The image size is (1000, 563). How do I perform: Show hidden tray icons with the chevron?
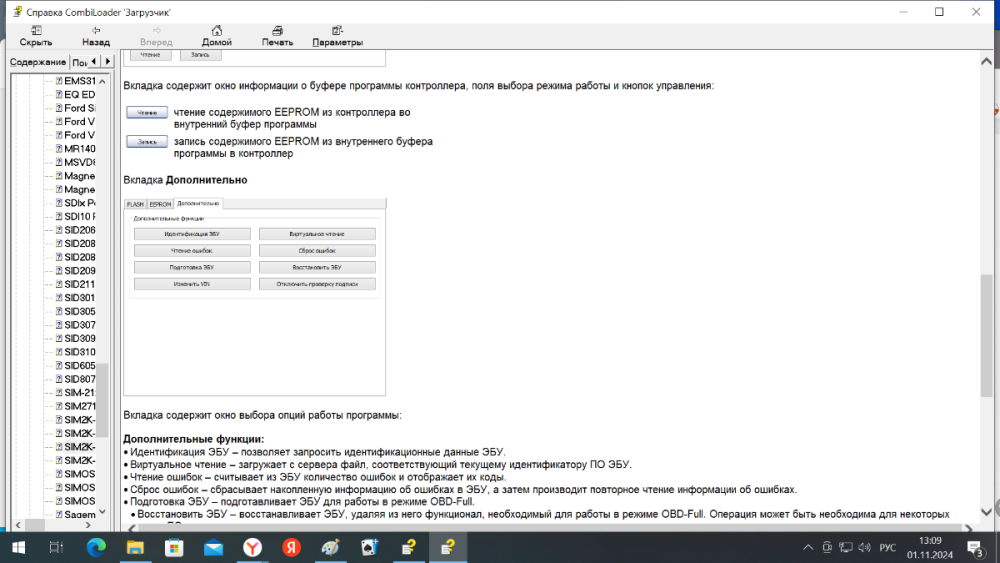click(x=807, y=548)
